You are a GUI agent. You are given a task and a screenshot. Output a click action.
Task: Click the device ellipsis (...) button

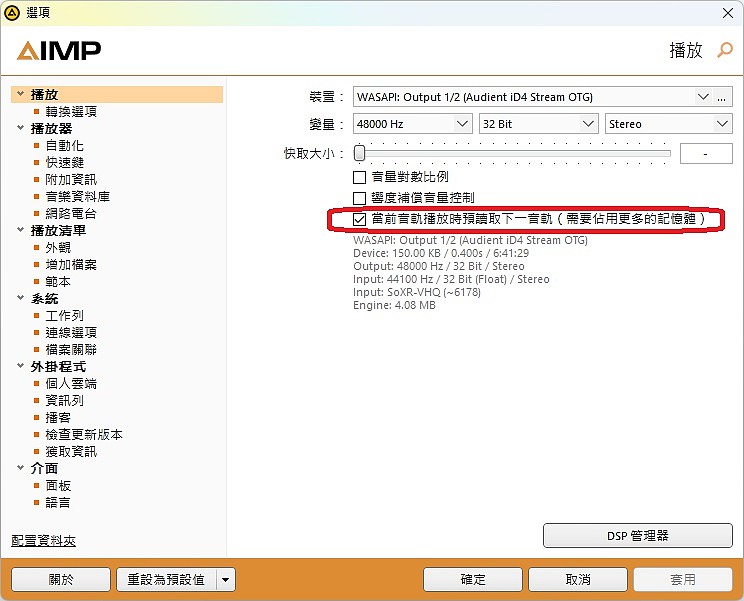pos(722,97)
